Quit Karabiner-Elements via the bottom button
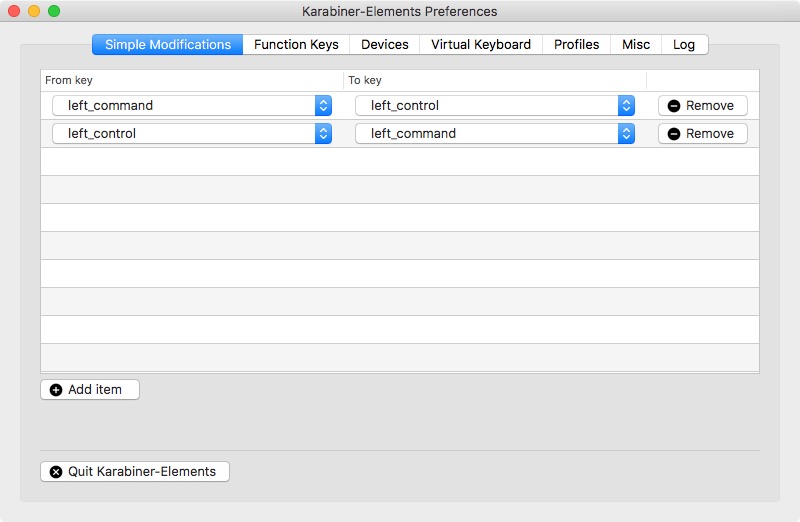 click(135, 471)
